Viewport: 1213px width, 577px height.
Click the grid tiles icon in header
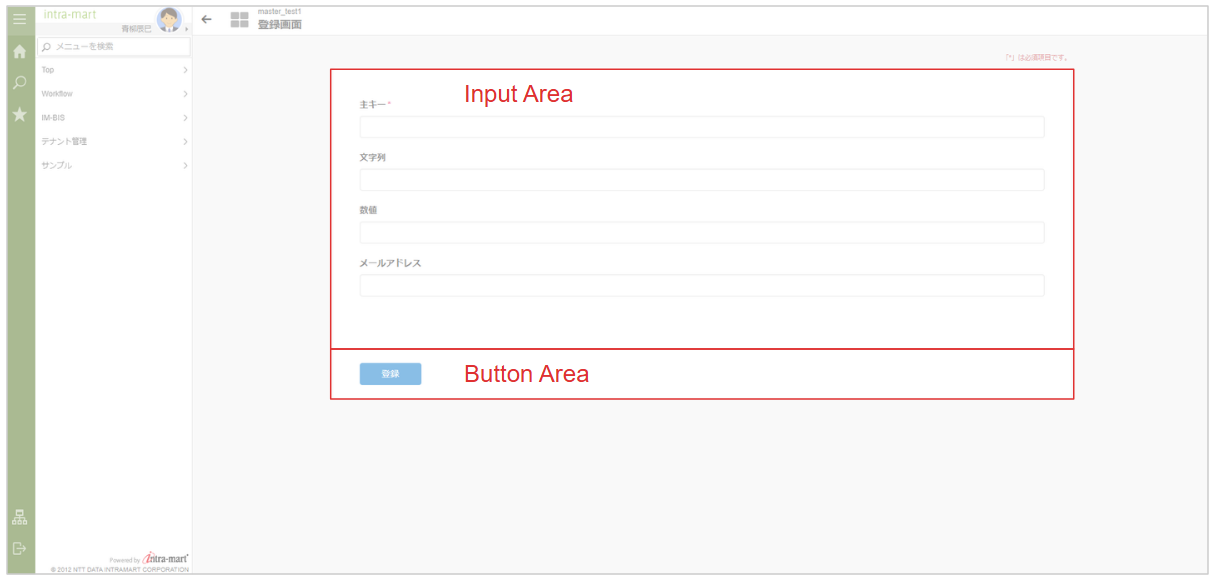coord(239,19)
